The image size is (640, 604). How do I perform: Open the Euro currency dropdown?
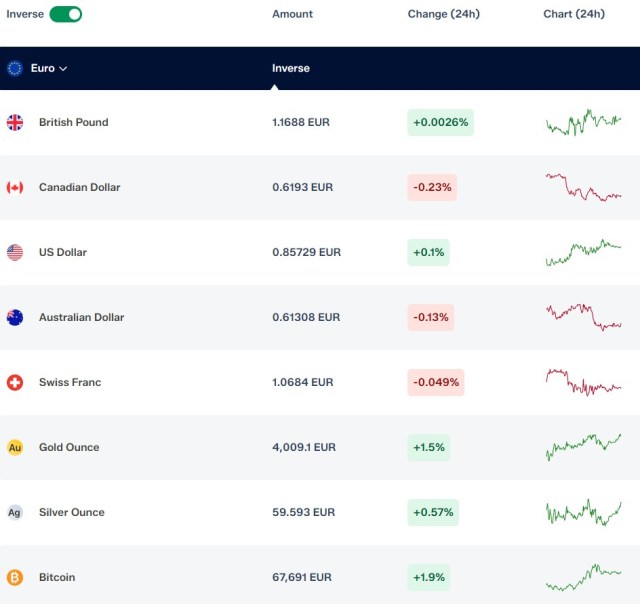pos(49,68)
